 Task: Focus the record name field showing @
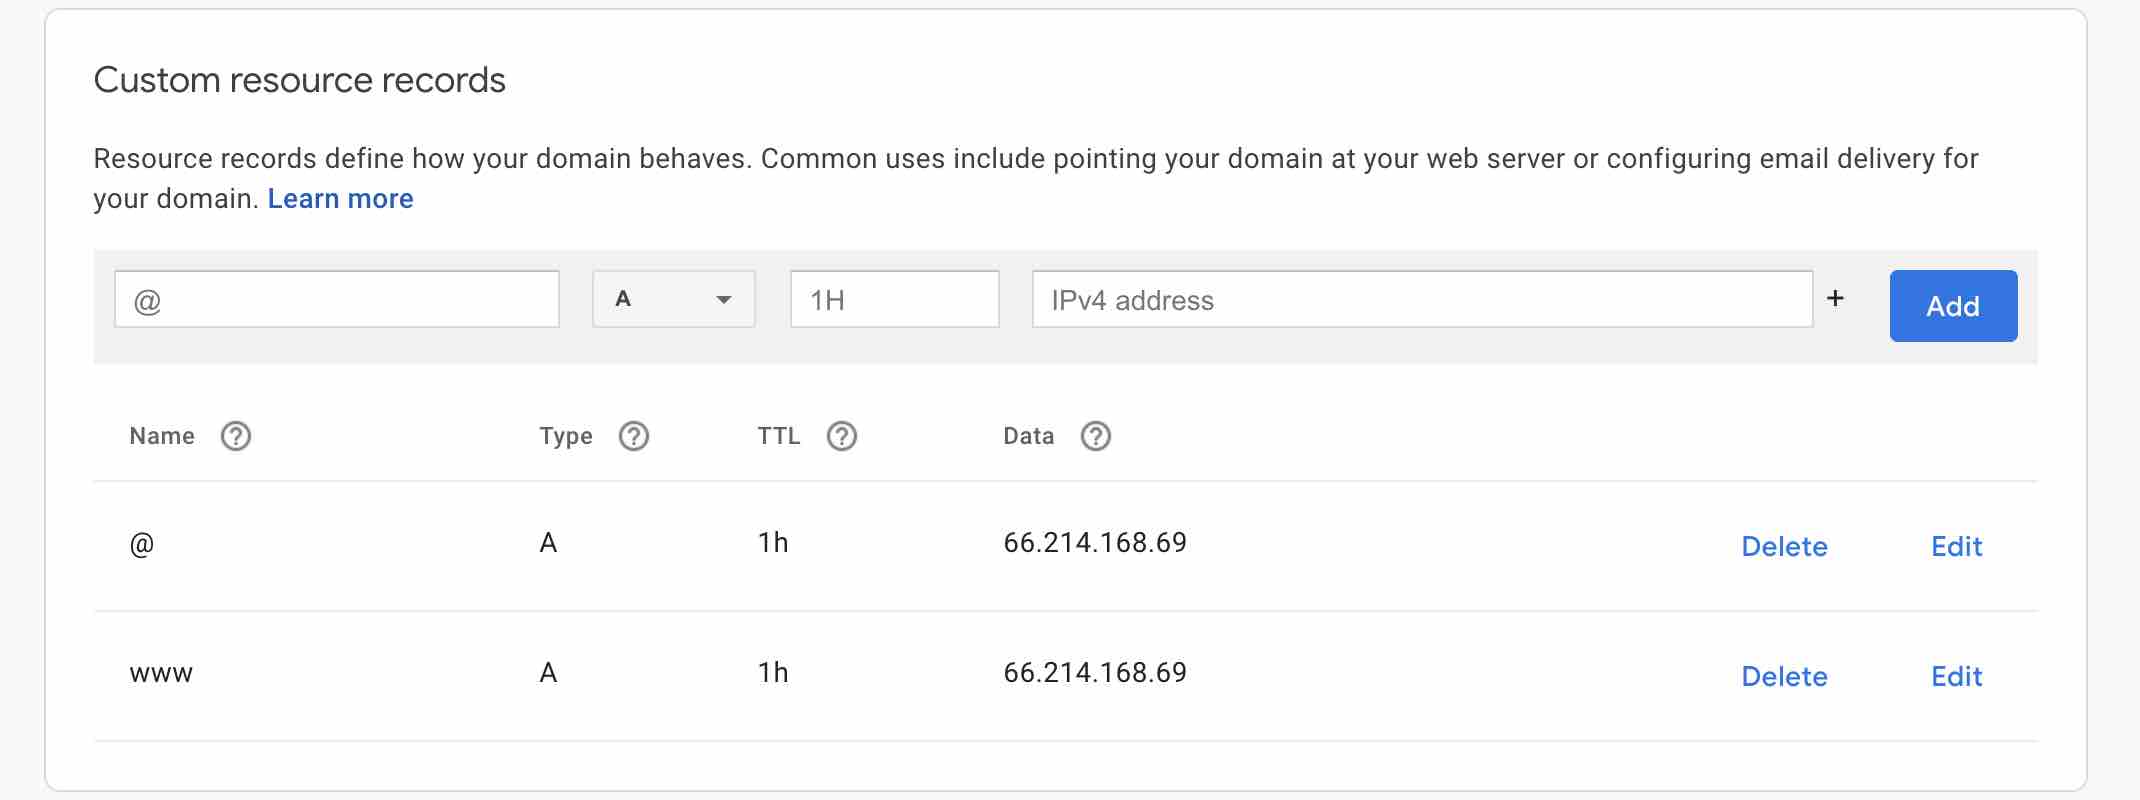click(x=336, y=299)
